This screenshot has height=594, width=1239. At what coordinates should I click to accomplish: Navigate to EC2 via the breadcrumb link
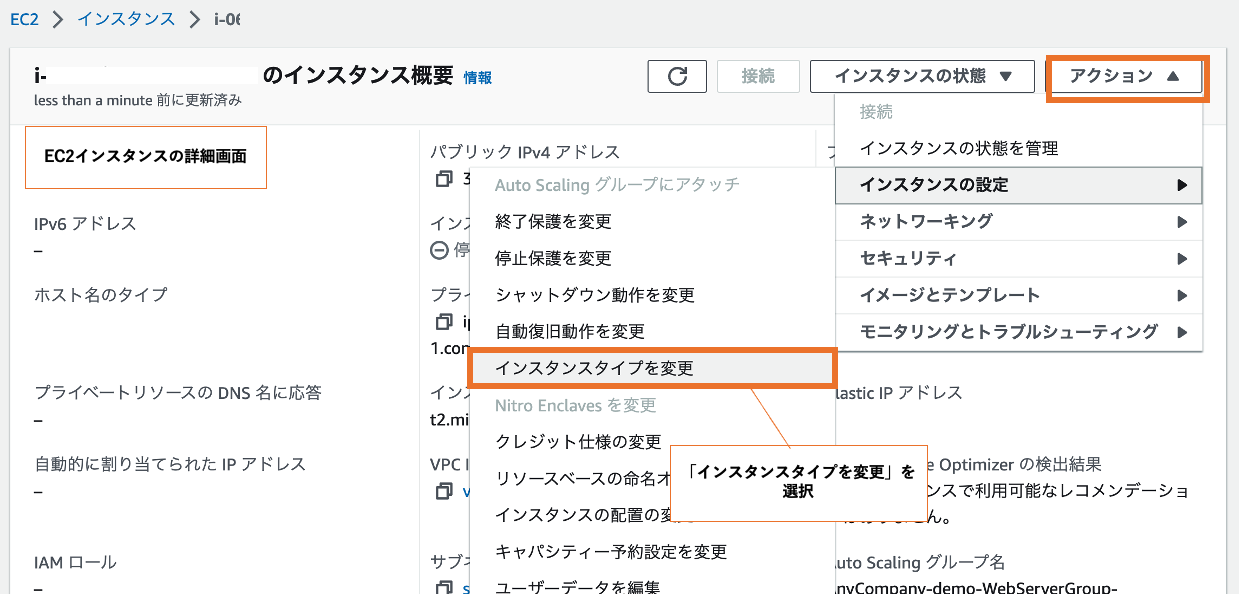(x=24, y=18)
